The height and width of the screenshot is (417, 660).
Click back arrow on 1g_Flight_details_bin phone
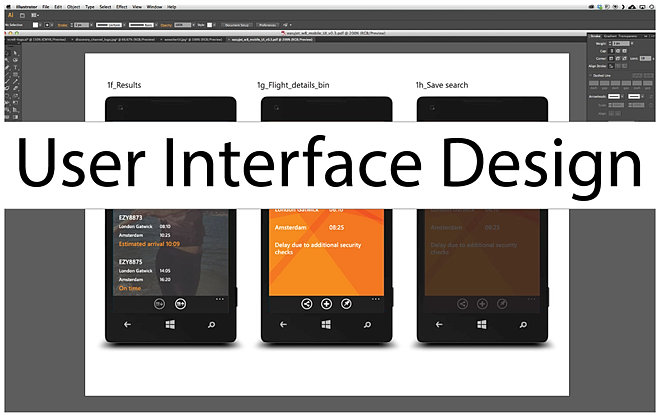(283, 324)
